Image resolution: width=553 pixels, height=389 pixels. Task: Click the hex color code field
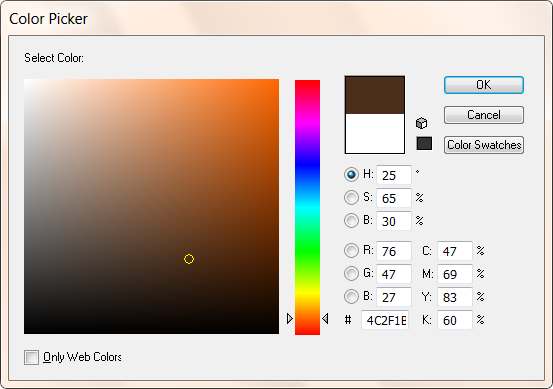coord(385,320)
